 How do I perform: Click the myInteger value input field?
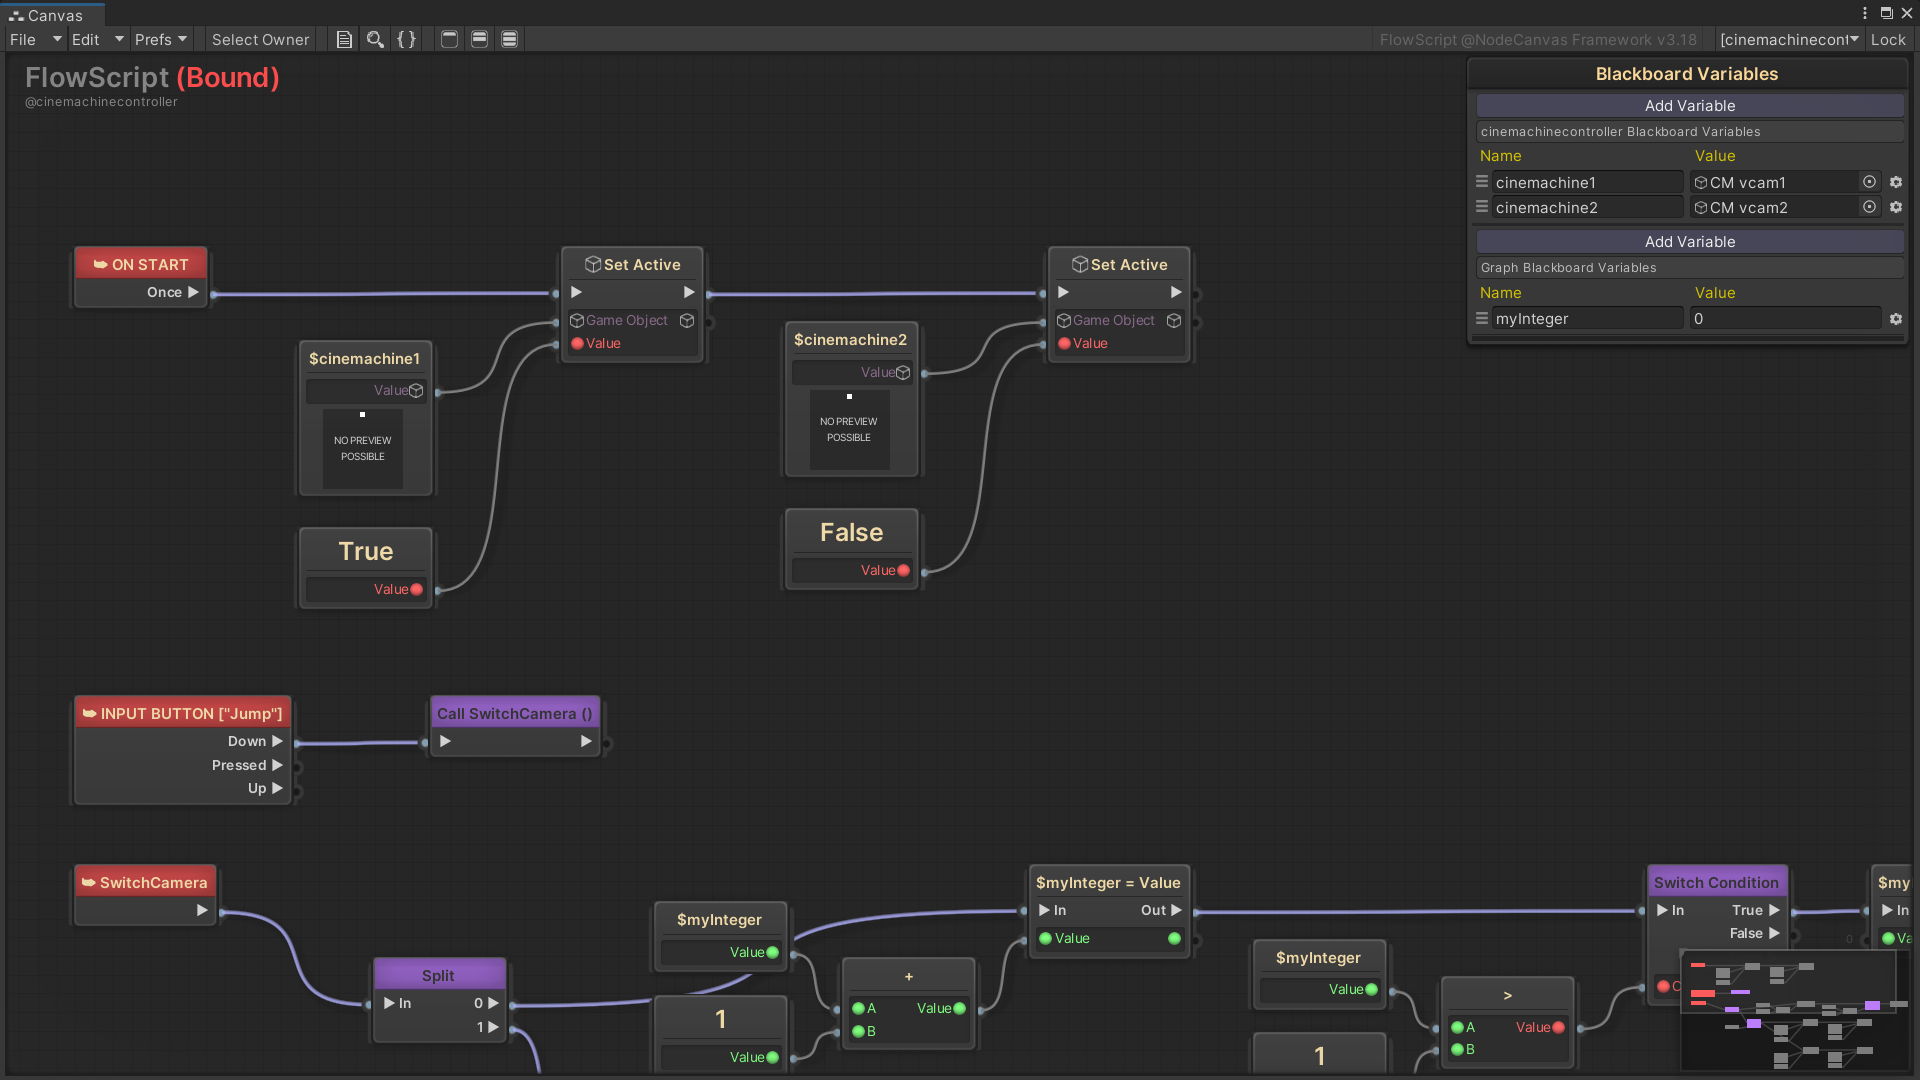[1784, 319]
